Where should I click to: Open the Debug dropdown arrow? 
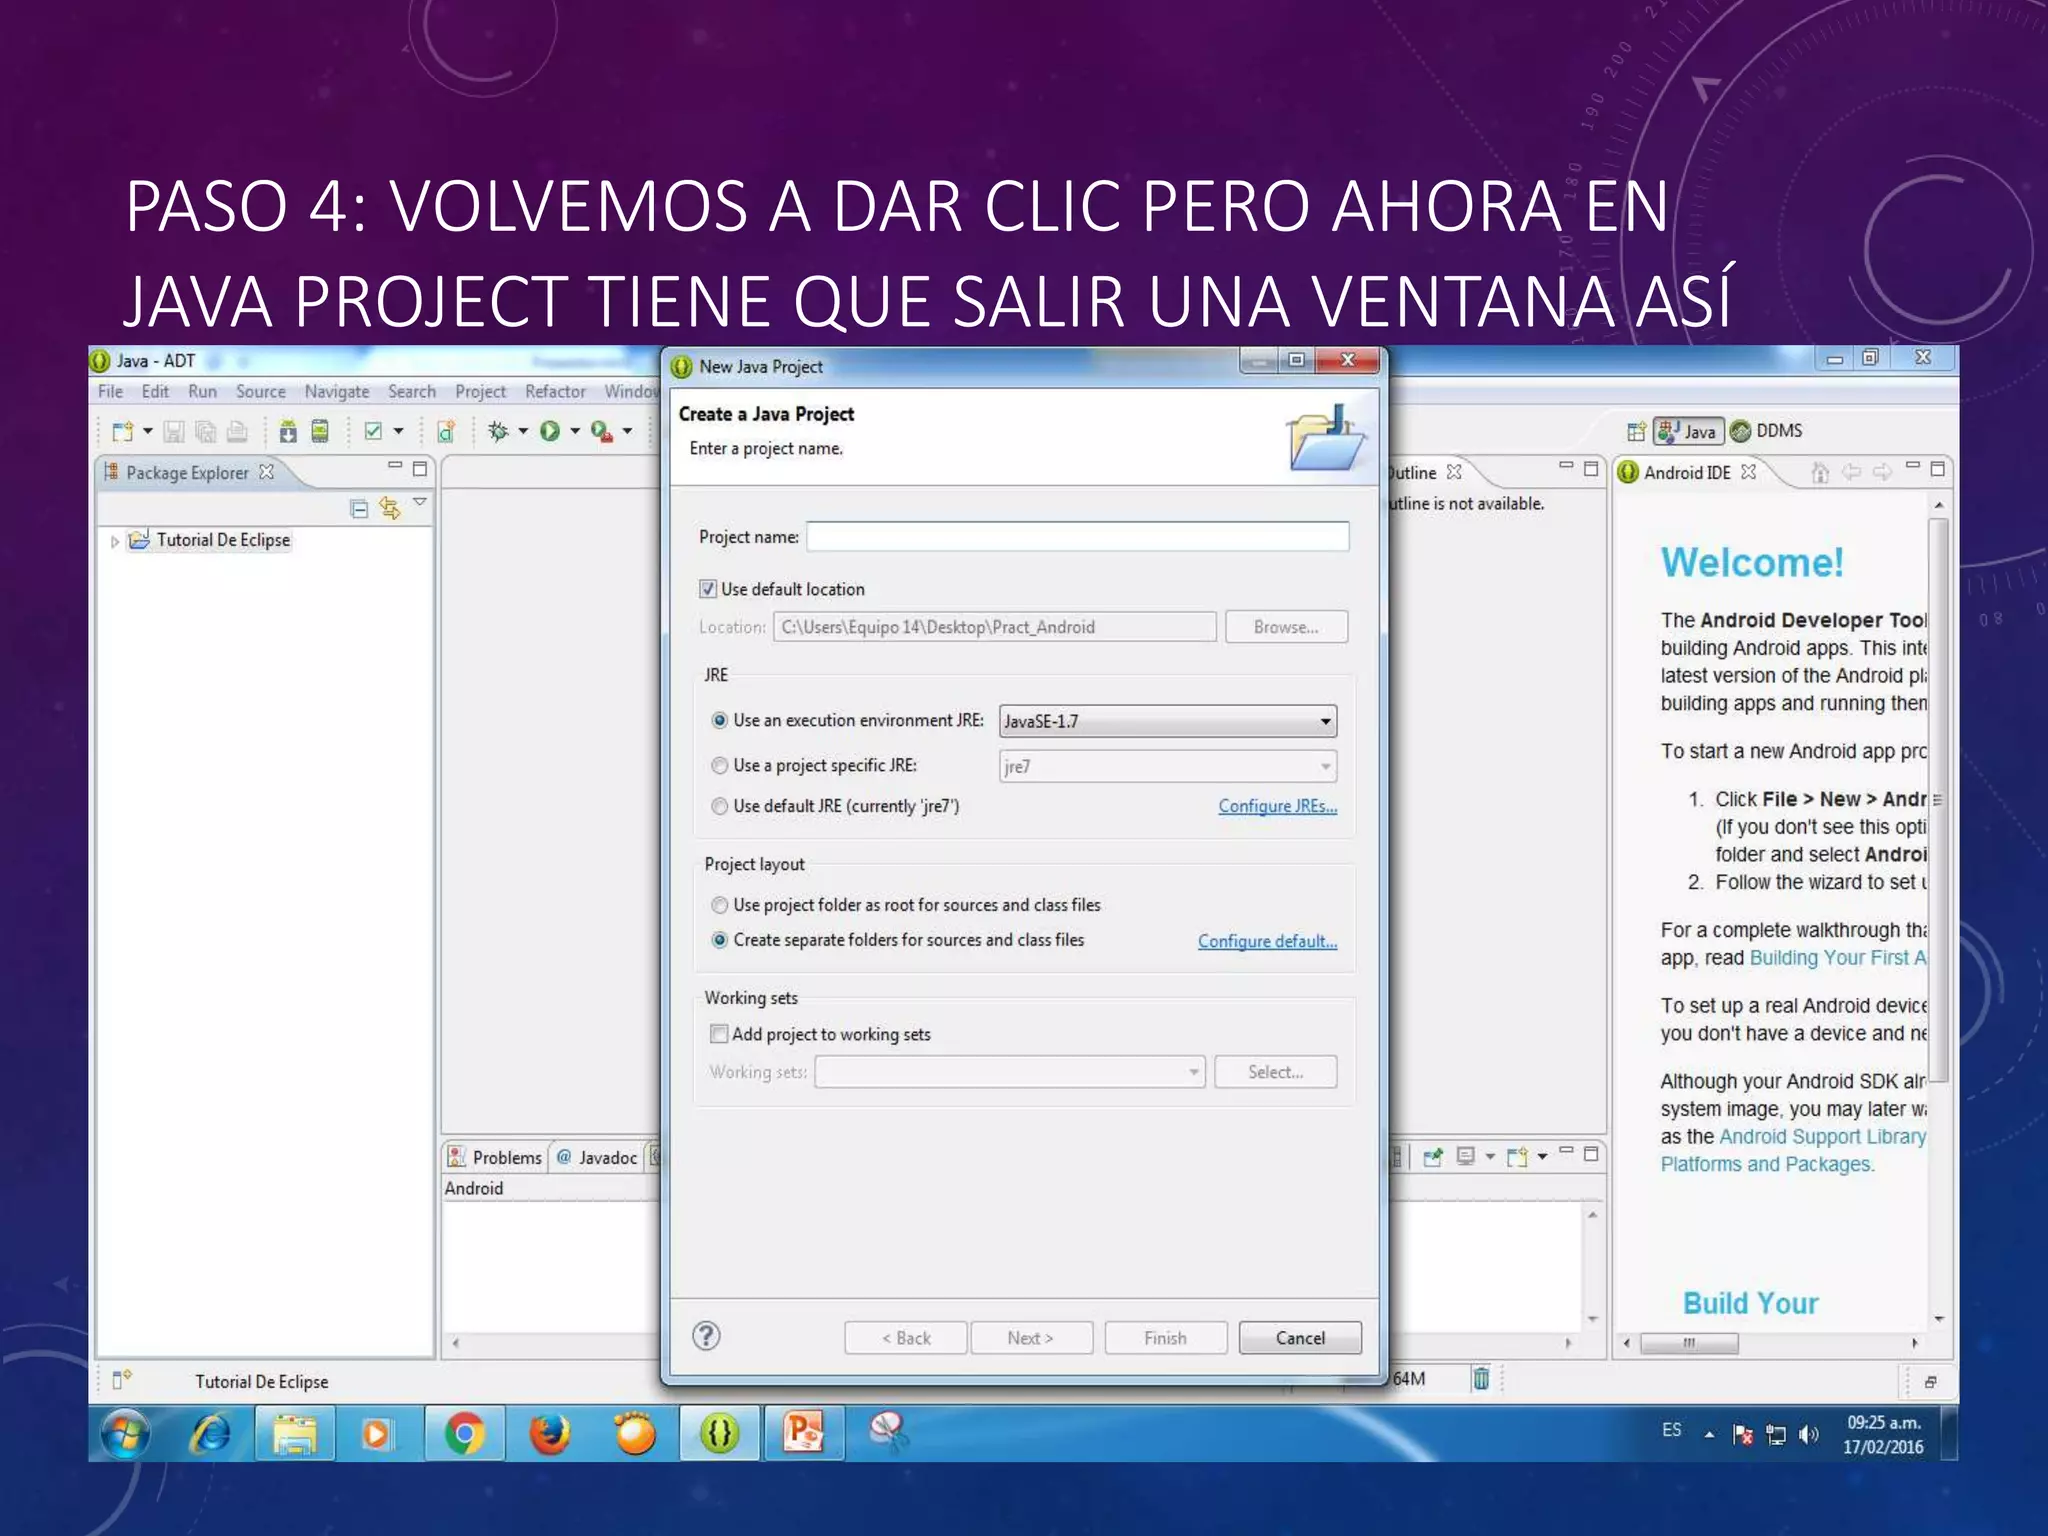click(523, 431)
